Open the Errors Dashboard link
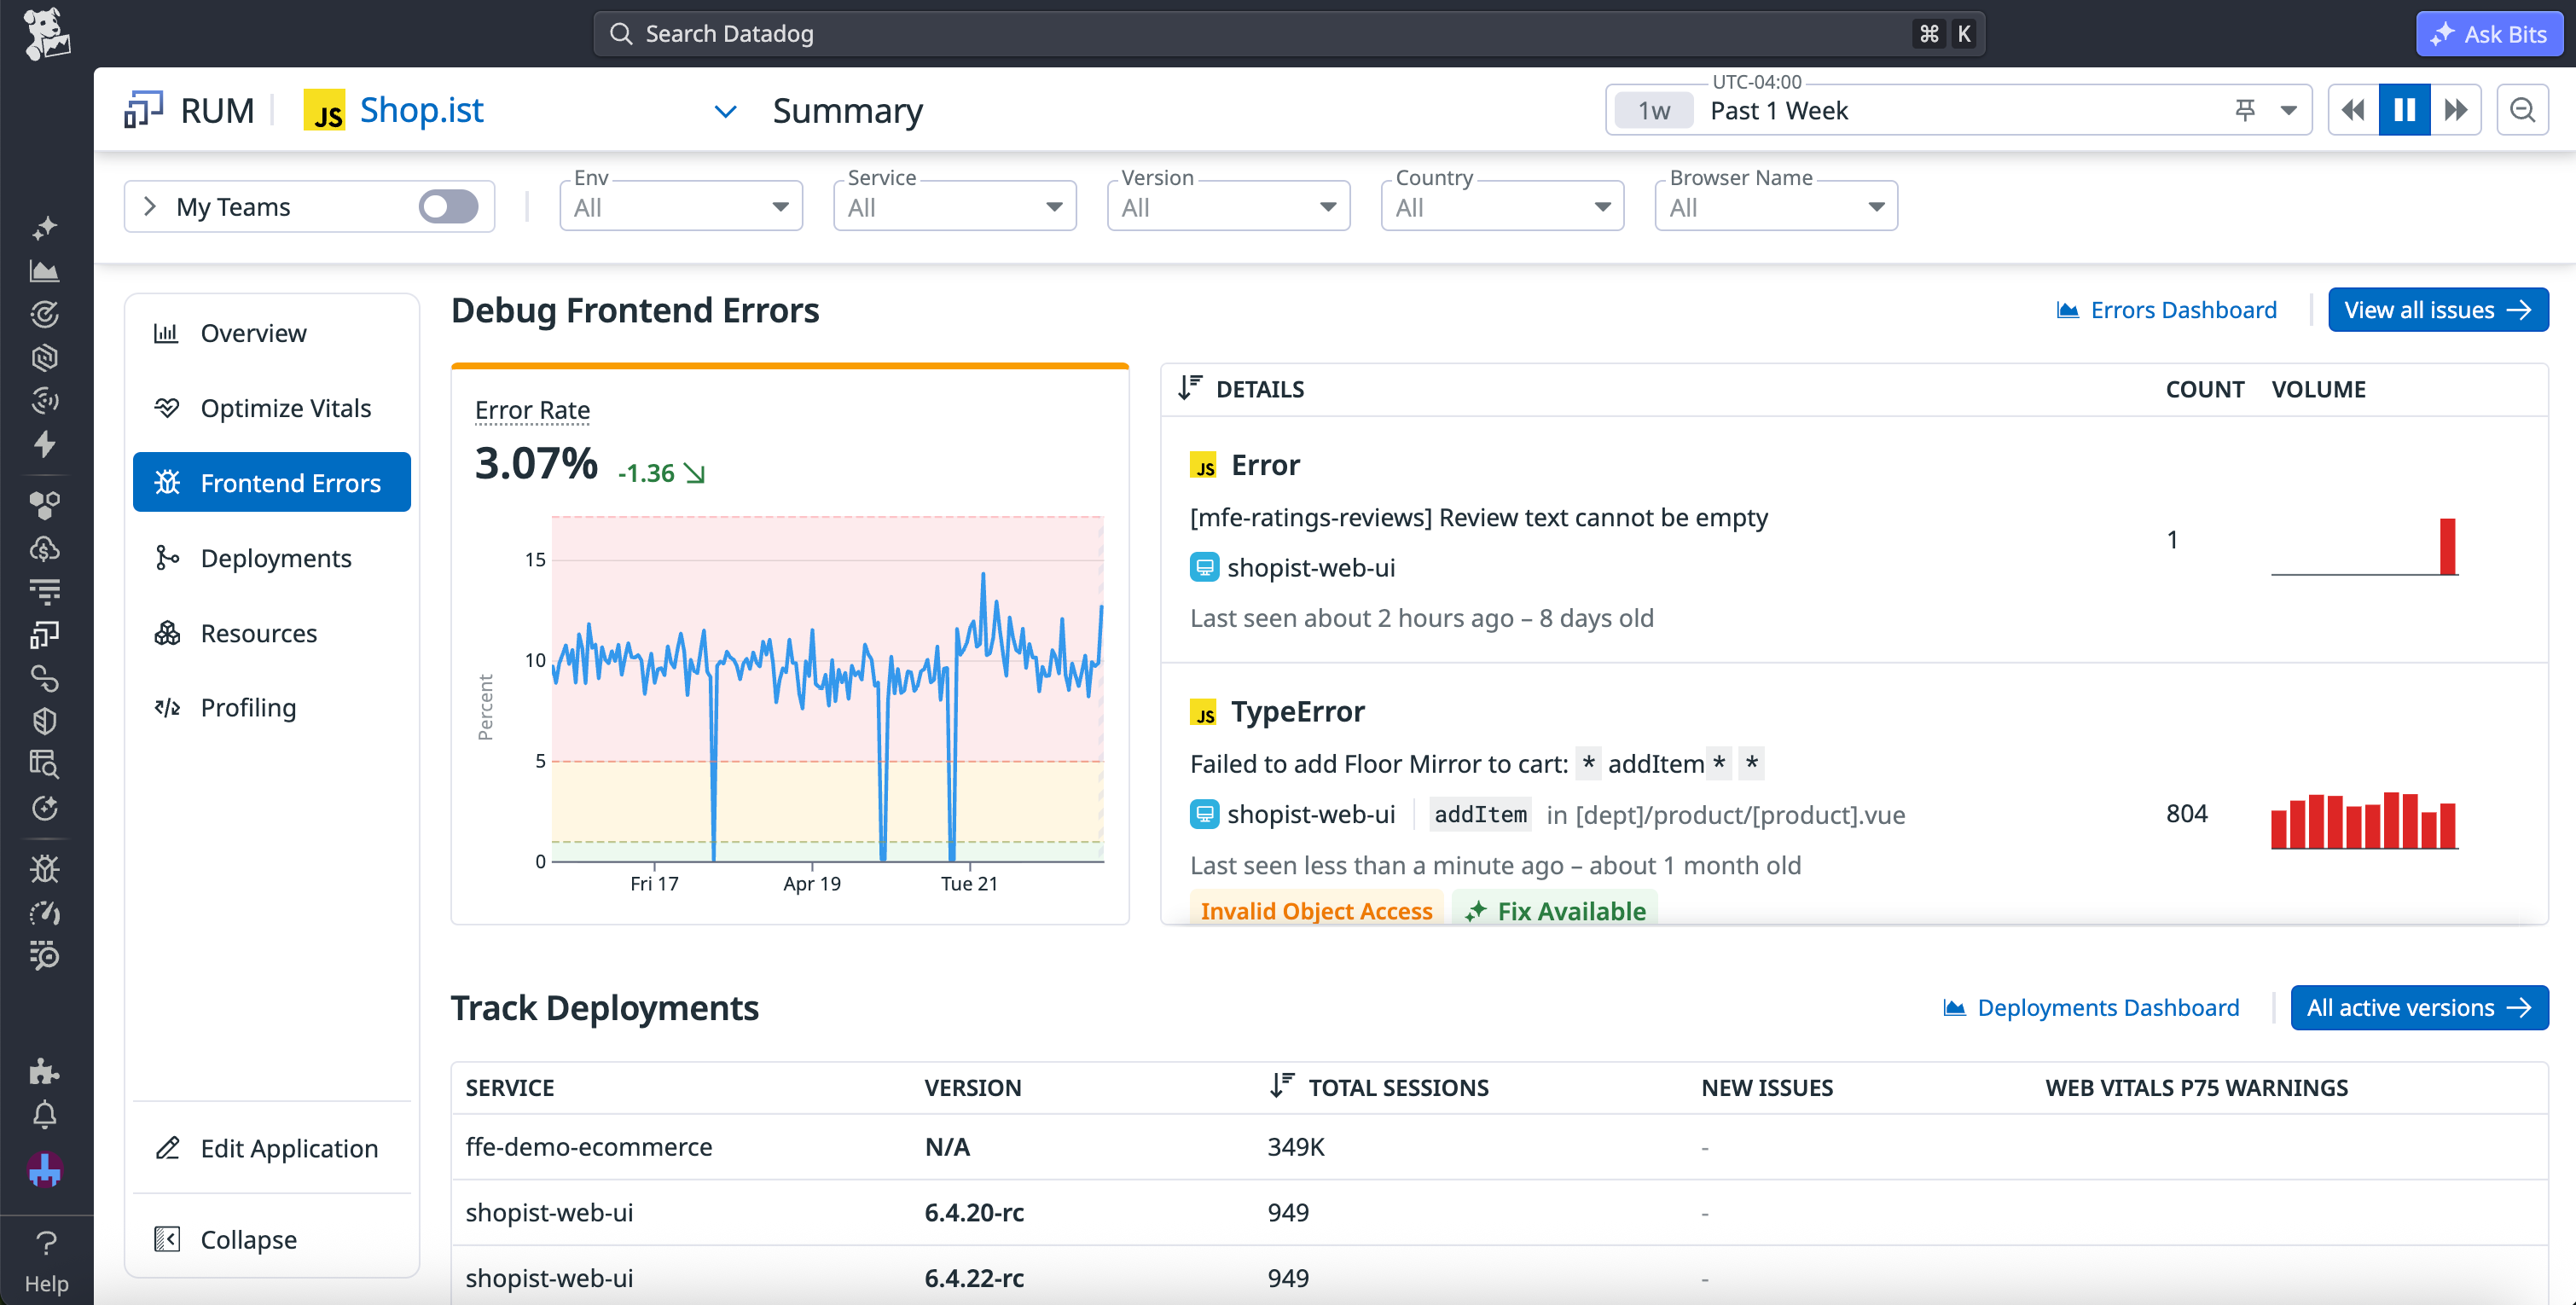 [2167, 310]
